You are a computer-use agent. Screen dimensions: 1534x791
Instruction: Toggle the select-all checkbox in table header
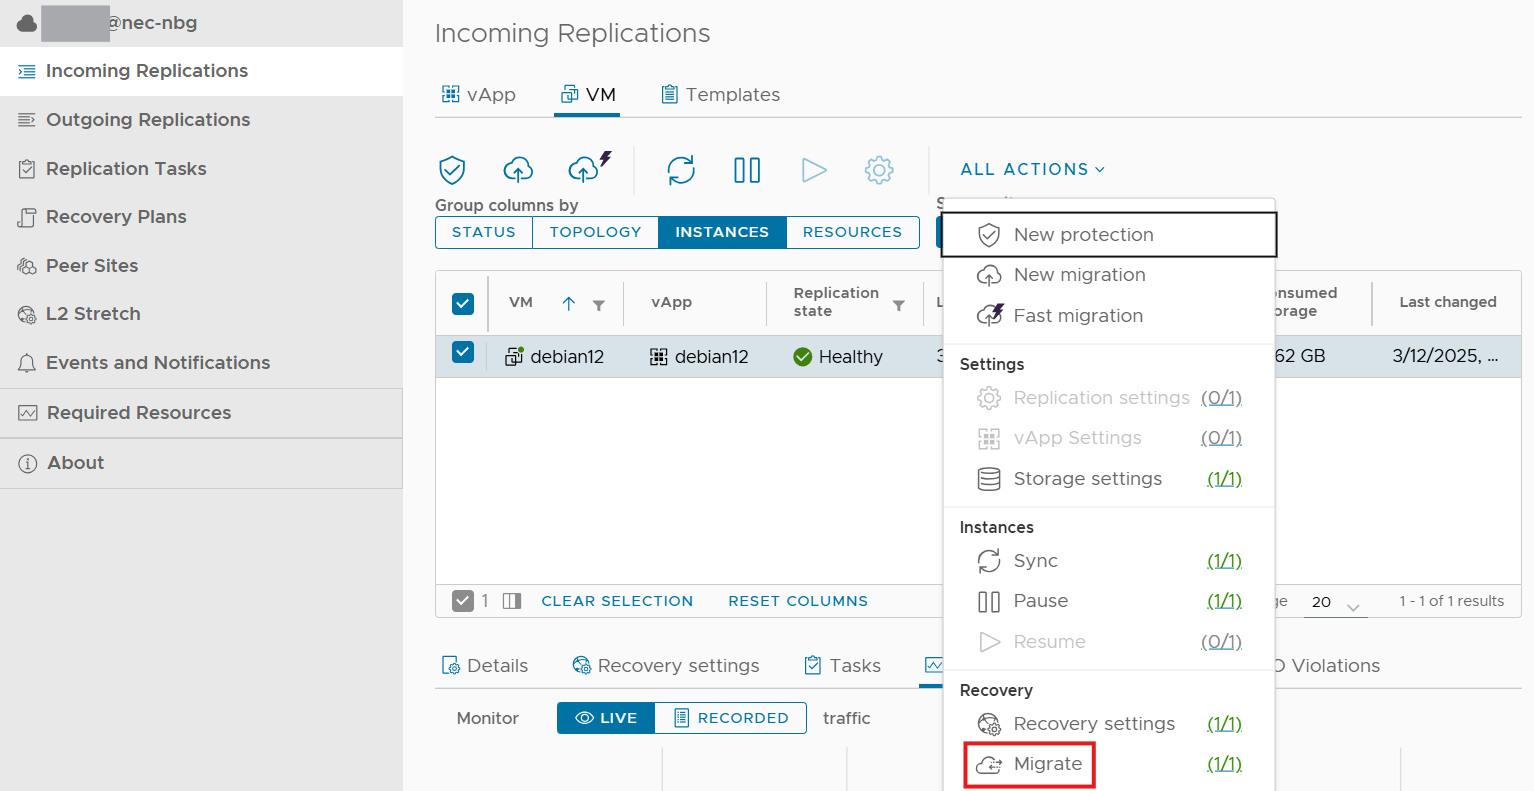[463, 303]
